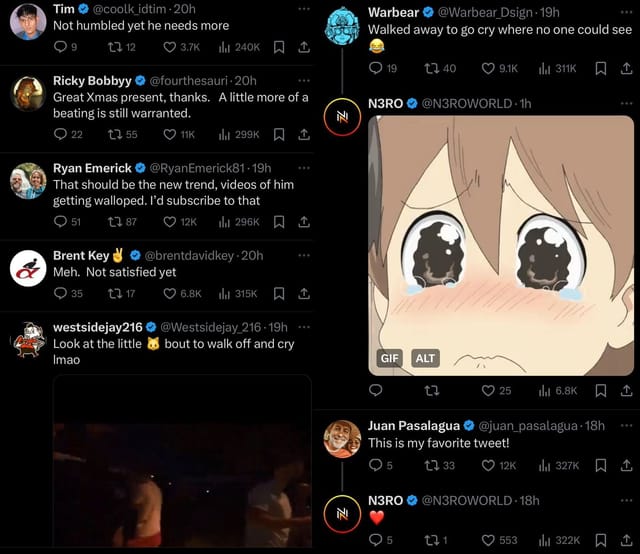Viewport: 640px width, 554px height.
Task: Bookmark Juan Pasalagua's tweet
Action: click(601, 464)
